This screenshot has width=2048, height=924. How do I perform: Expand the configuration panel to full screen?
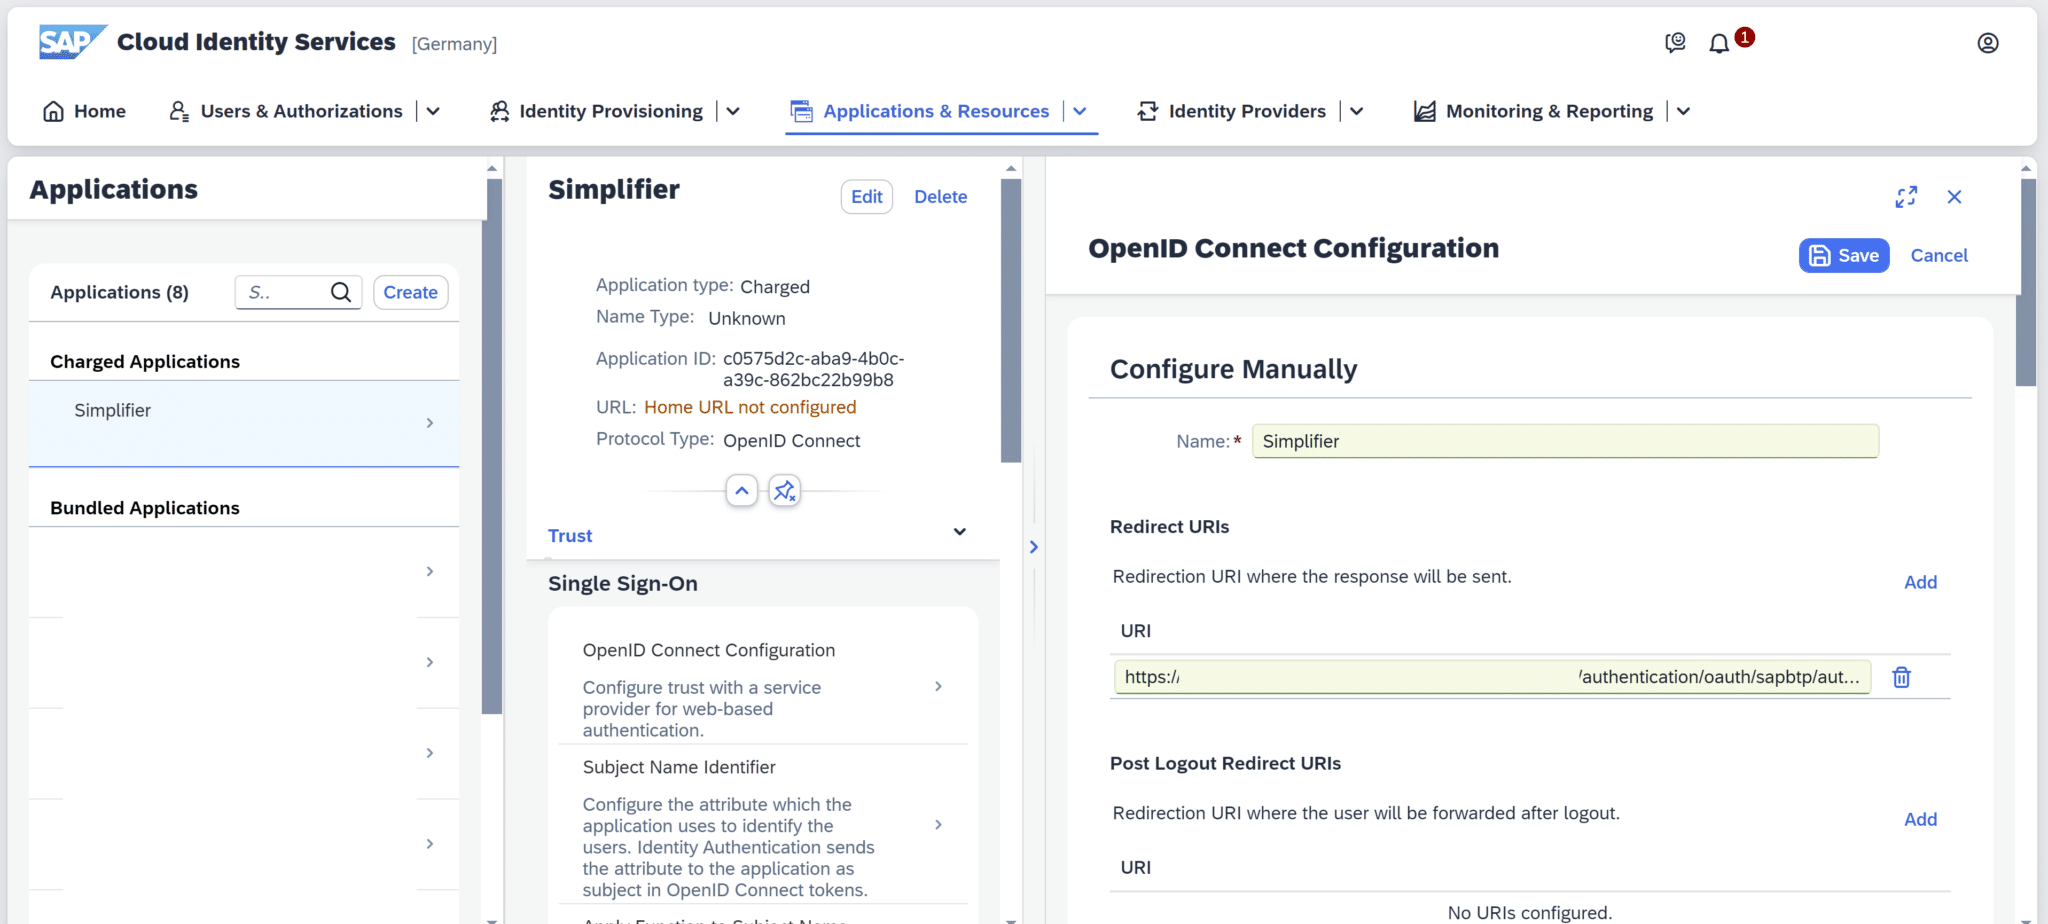point(1907,197)
